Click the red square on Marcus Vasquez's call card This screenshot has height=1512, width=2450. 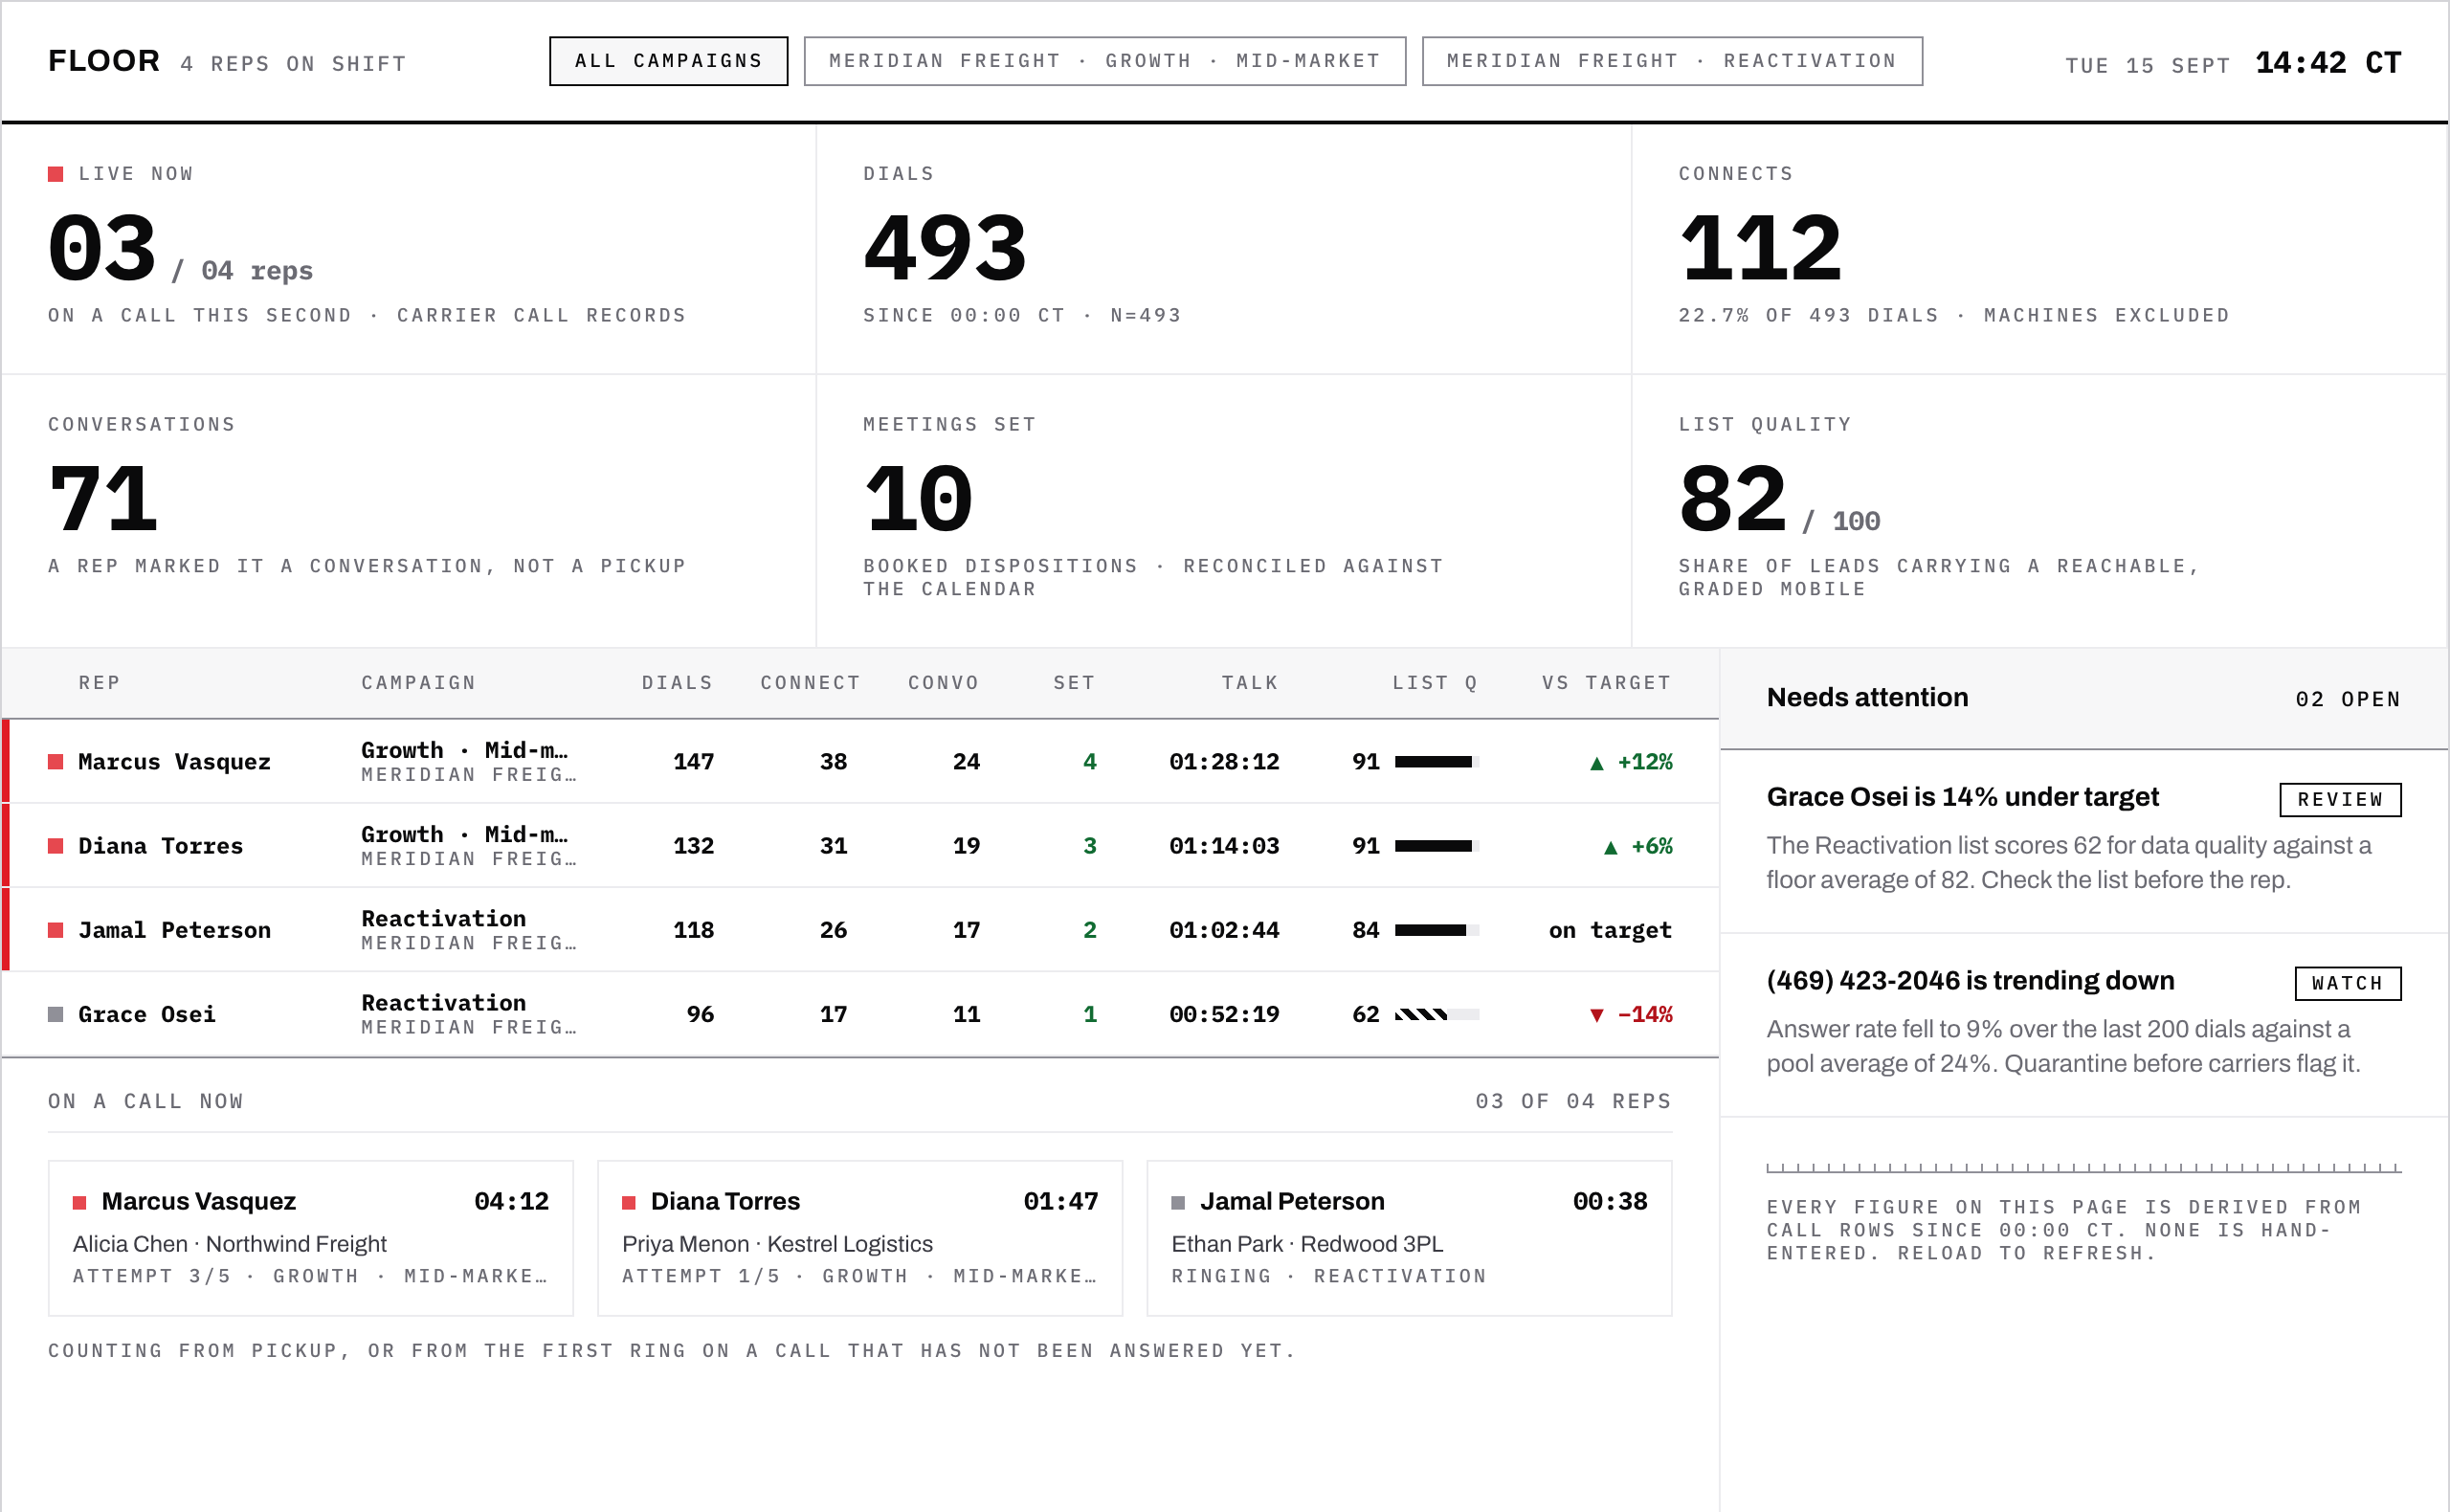click(80, 1202)
